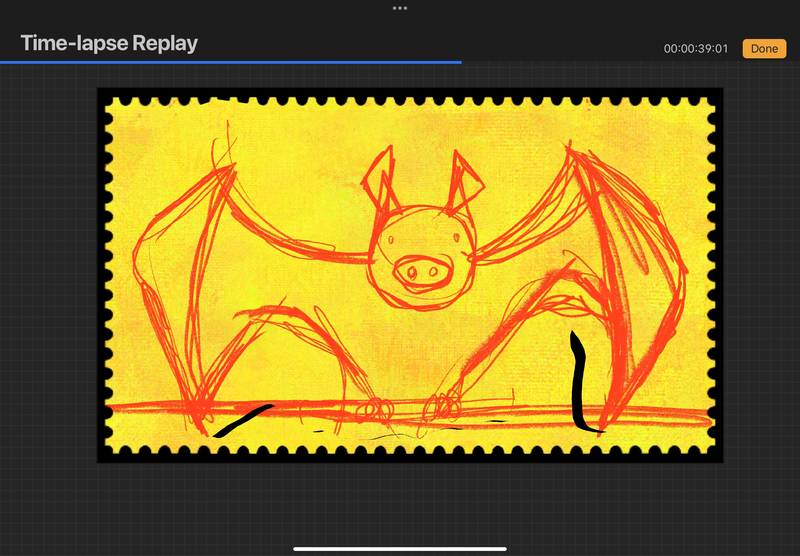Click the pig's right front hoof
This screenshot has height=556, width=800.
pos(443,406)
